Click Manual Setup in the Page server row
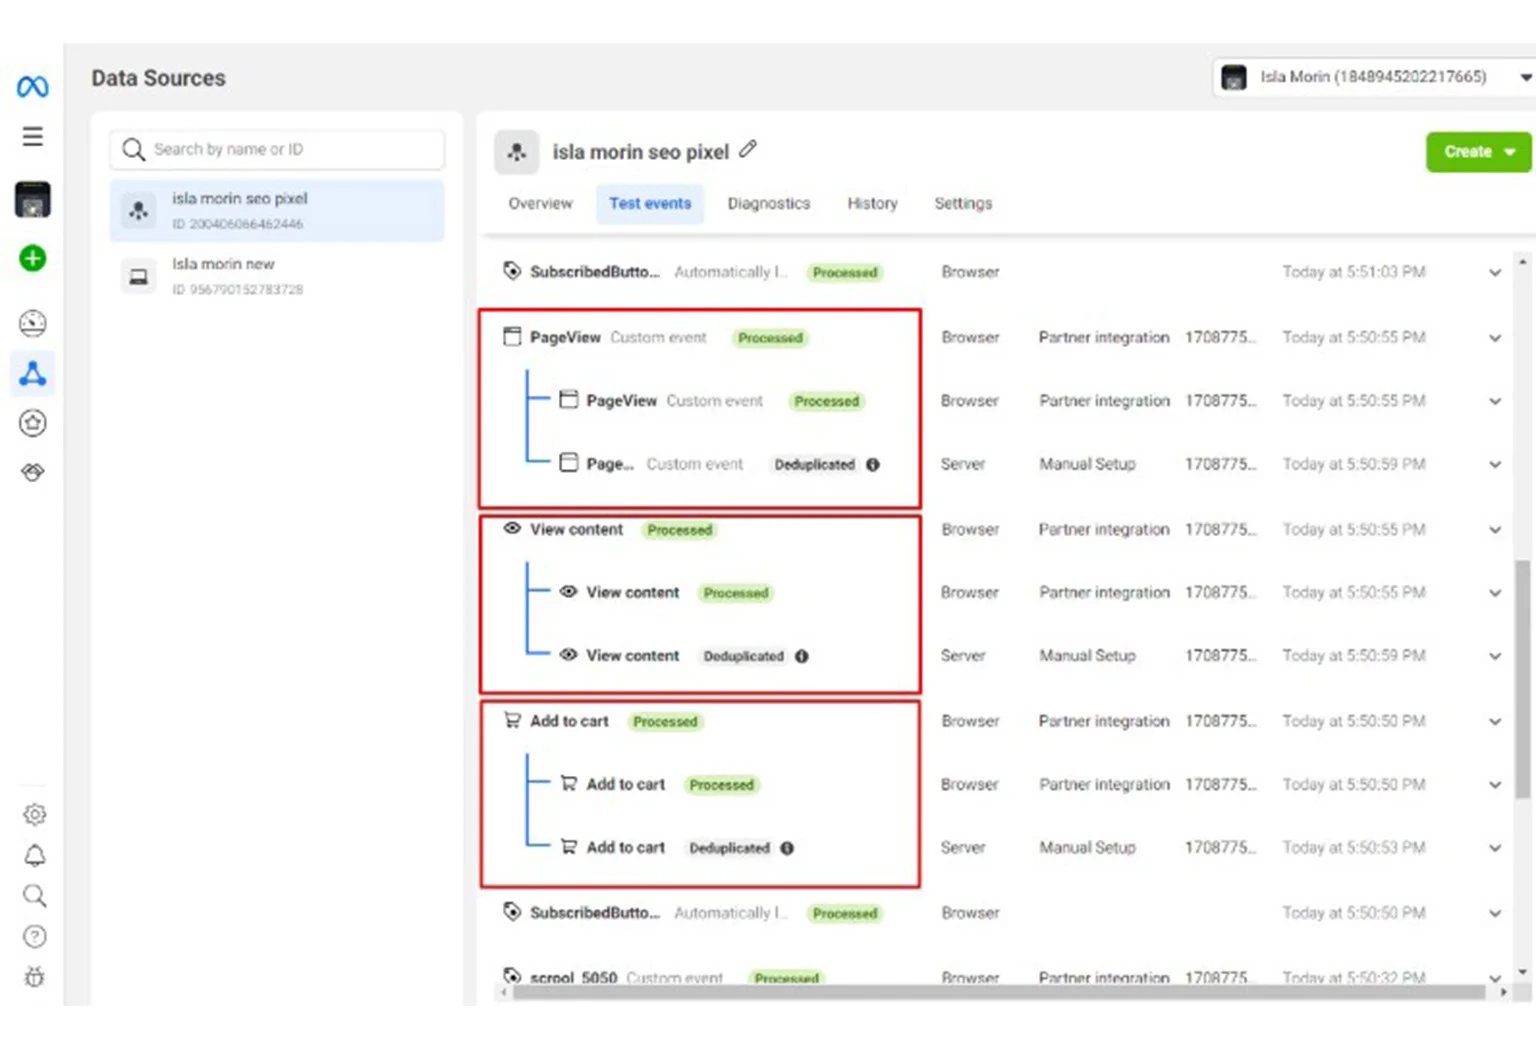 [x=1087, y=464]
